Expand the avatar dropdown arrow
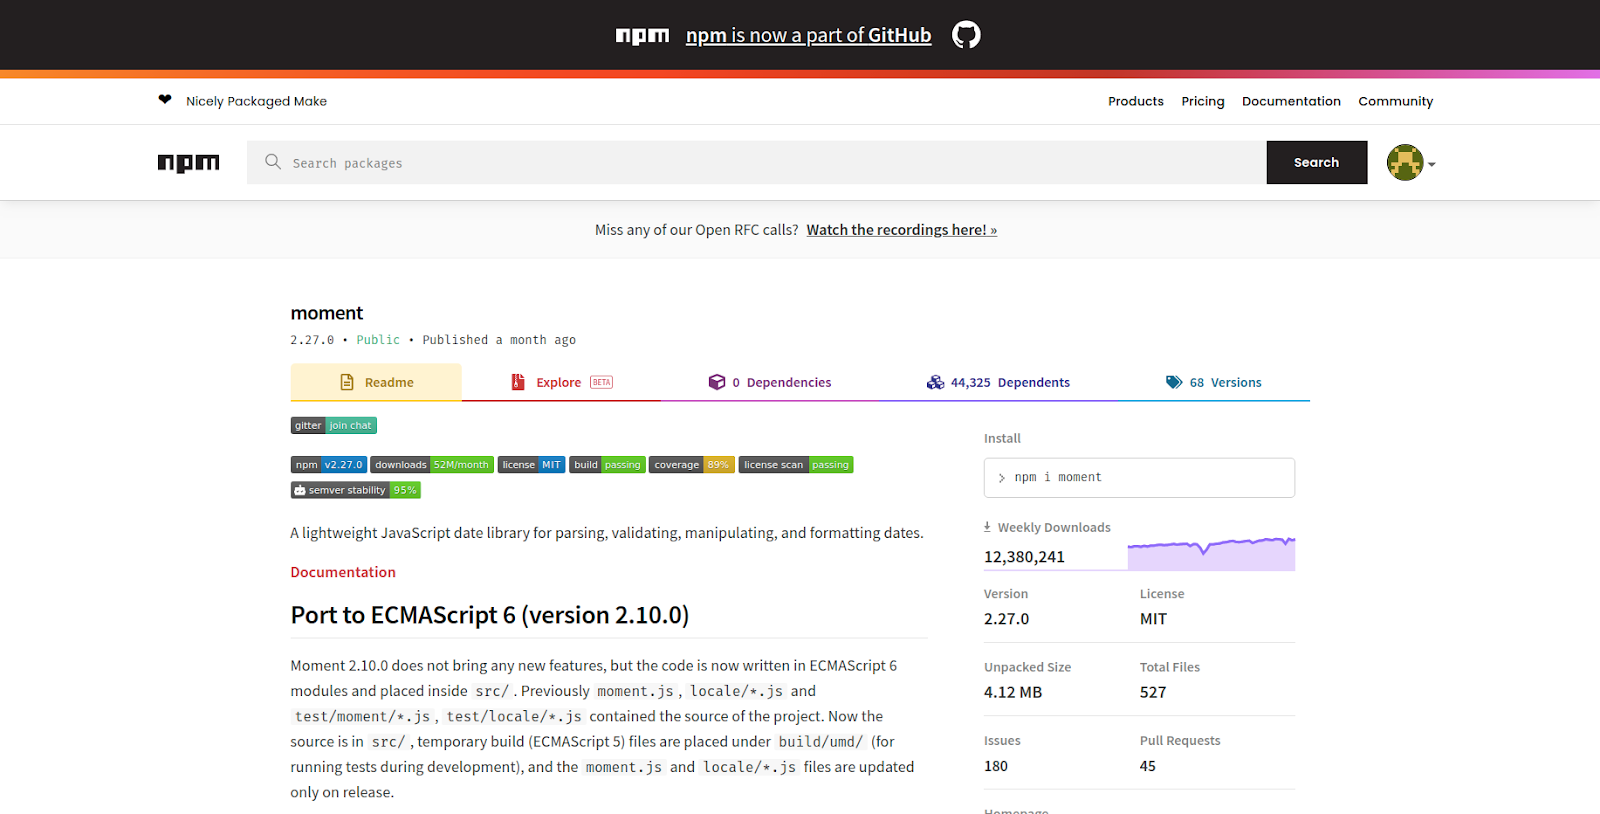Viewport: 1600px width, 814px height. point(1432,164)
